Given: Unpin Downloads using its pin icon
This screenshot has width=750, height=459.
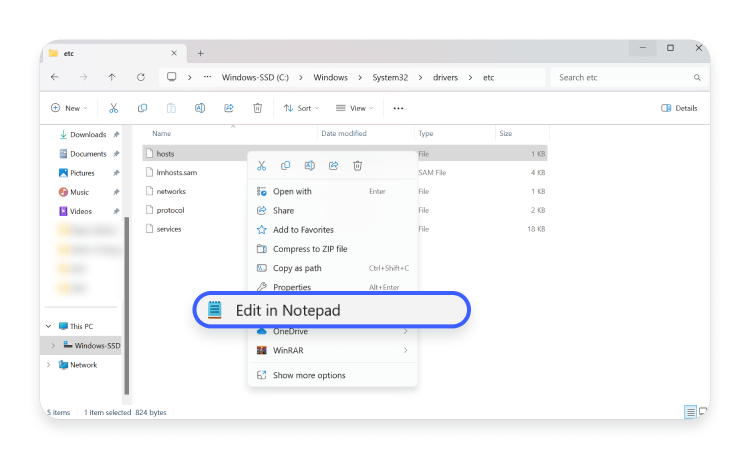Looking at the screenshot, I should (116, 135).
